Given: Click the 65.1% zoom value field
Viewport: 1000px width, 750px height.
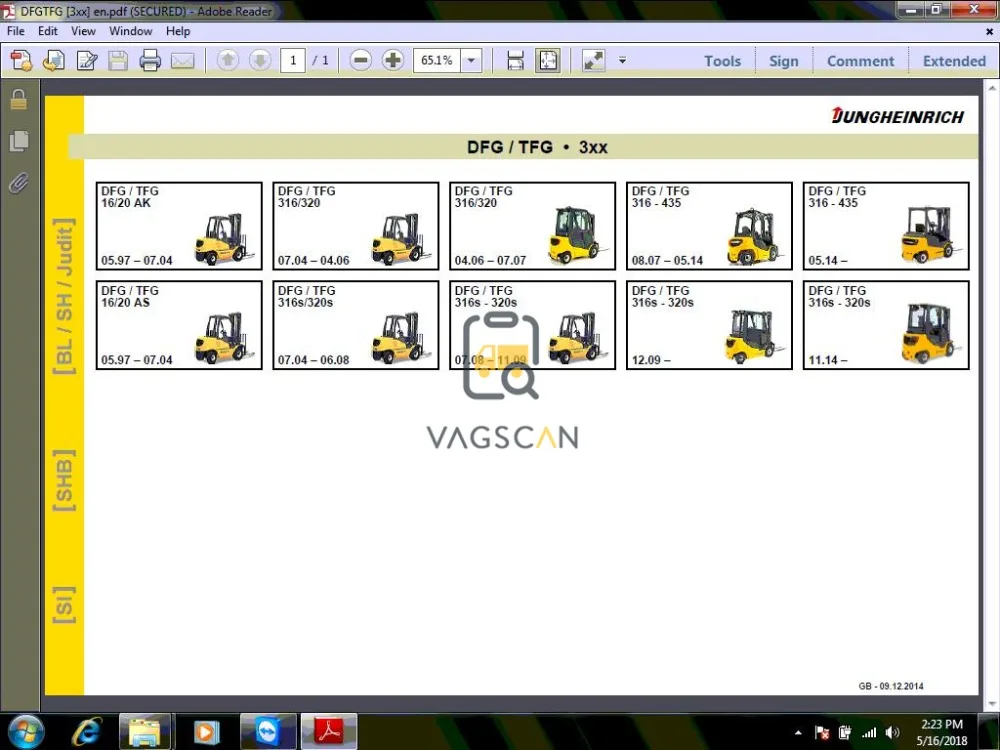Looking at the screenshot, I should click(x=437, y=61).
